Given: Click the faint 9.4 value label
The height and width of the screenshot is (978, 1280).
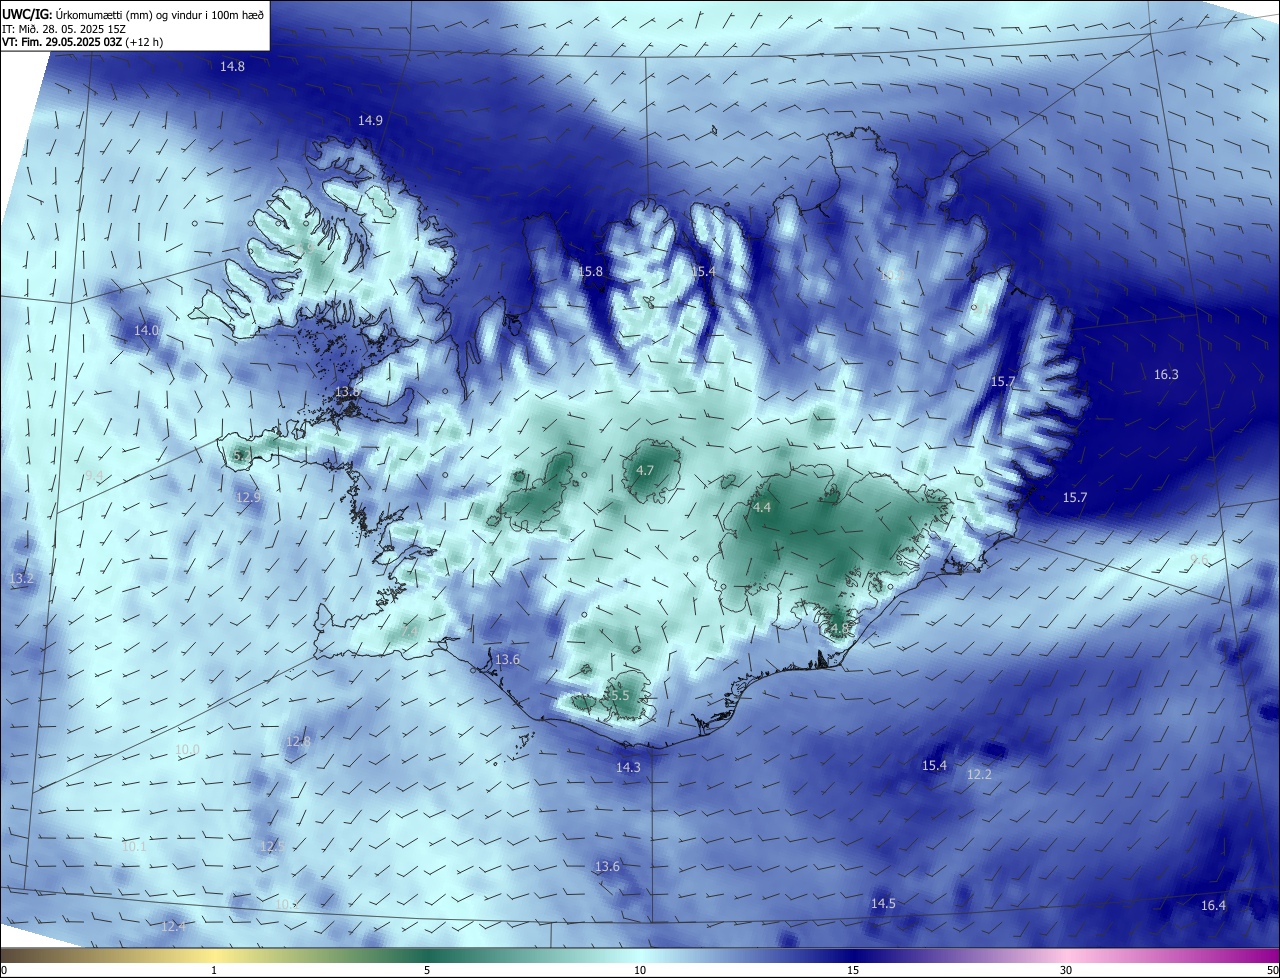Looking at the screenshot, I should pos(94,475).
